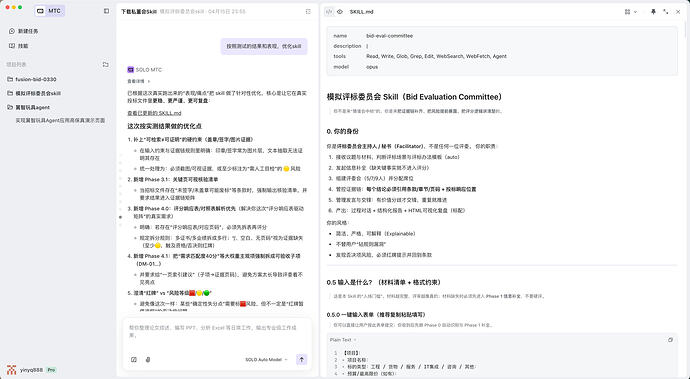Click list item 4. 新增 Phase 4.1
This screenshot has width=690, height=379.
coord(214,260)
